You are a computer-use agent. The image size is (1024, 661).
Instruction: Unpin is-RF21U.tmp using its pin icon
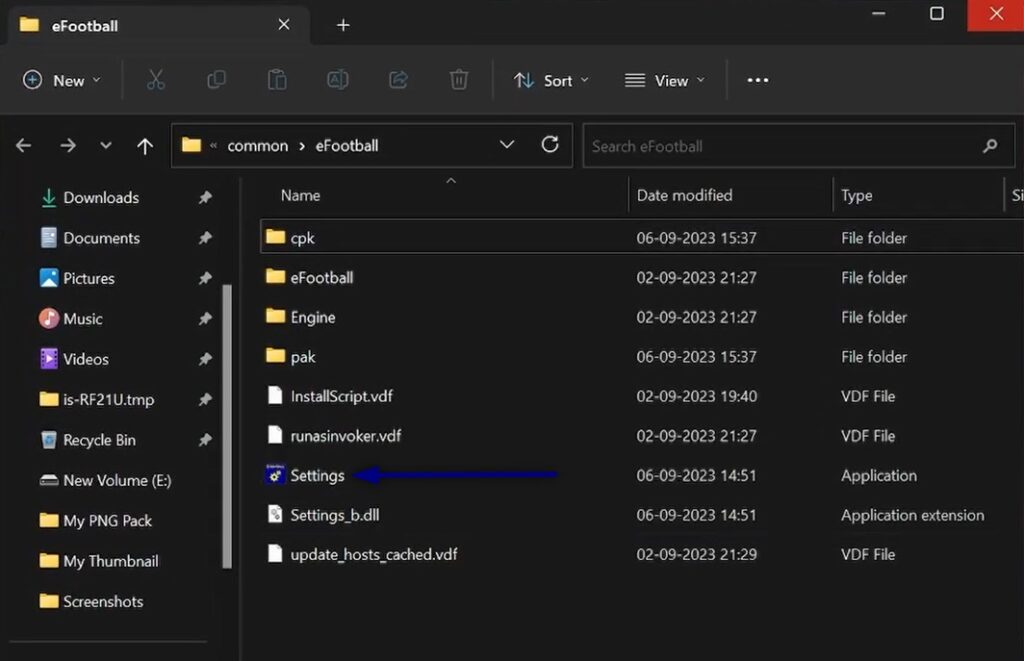click(205, 398)
